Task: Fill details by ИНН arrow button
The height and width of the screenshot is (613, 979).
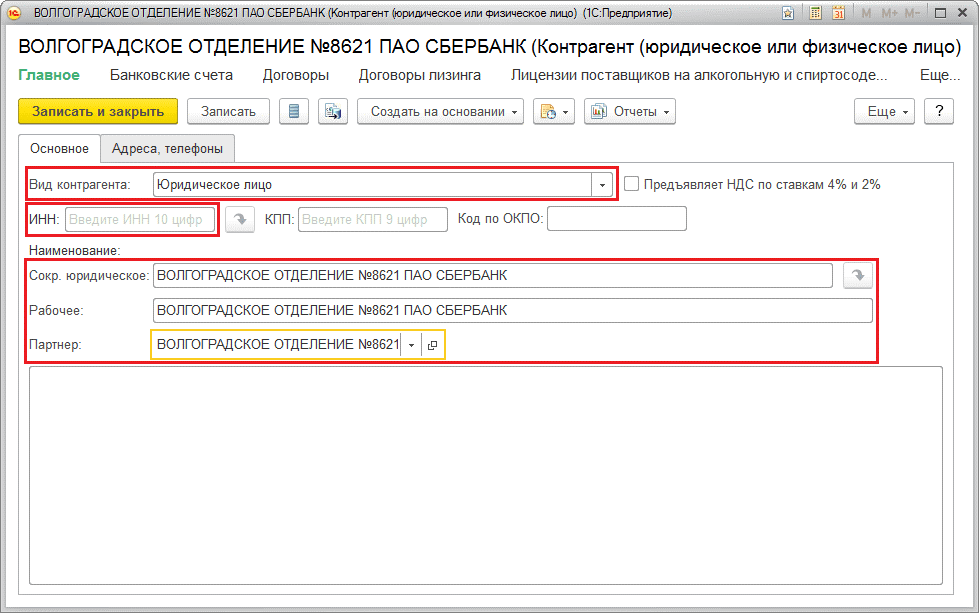Action: coord(240,219)
